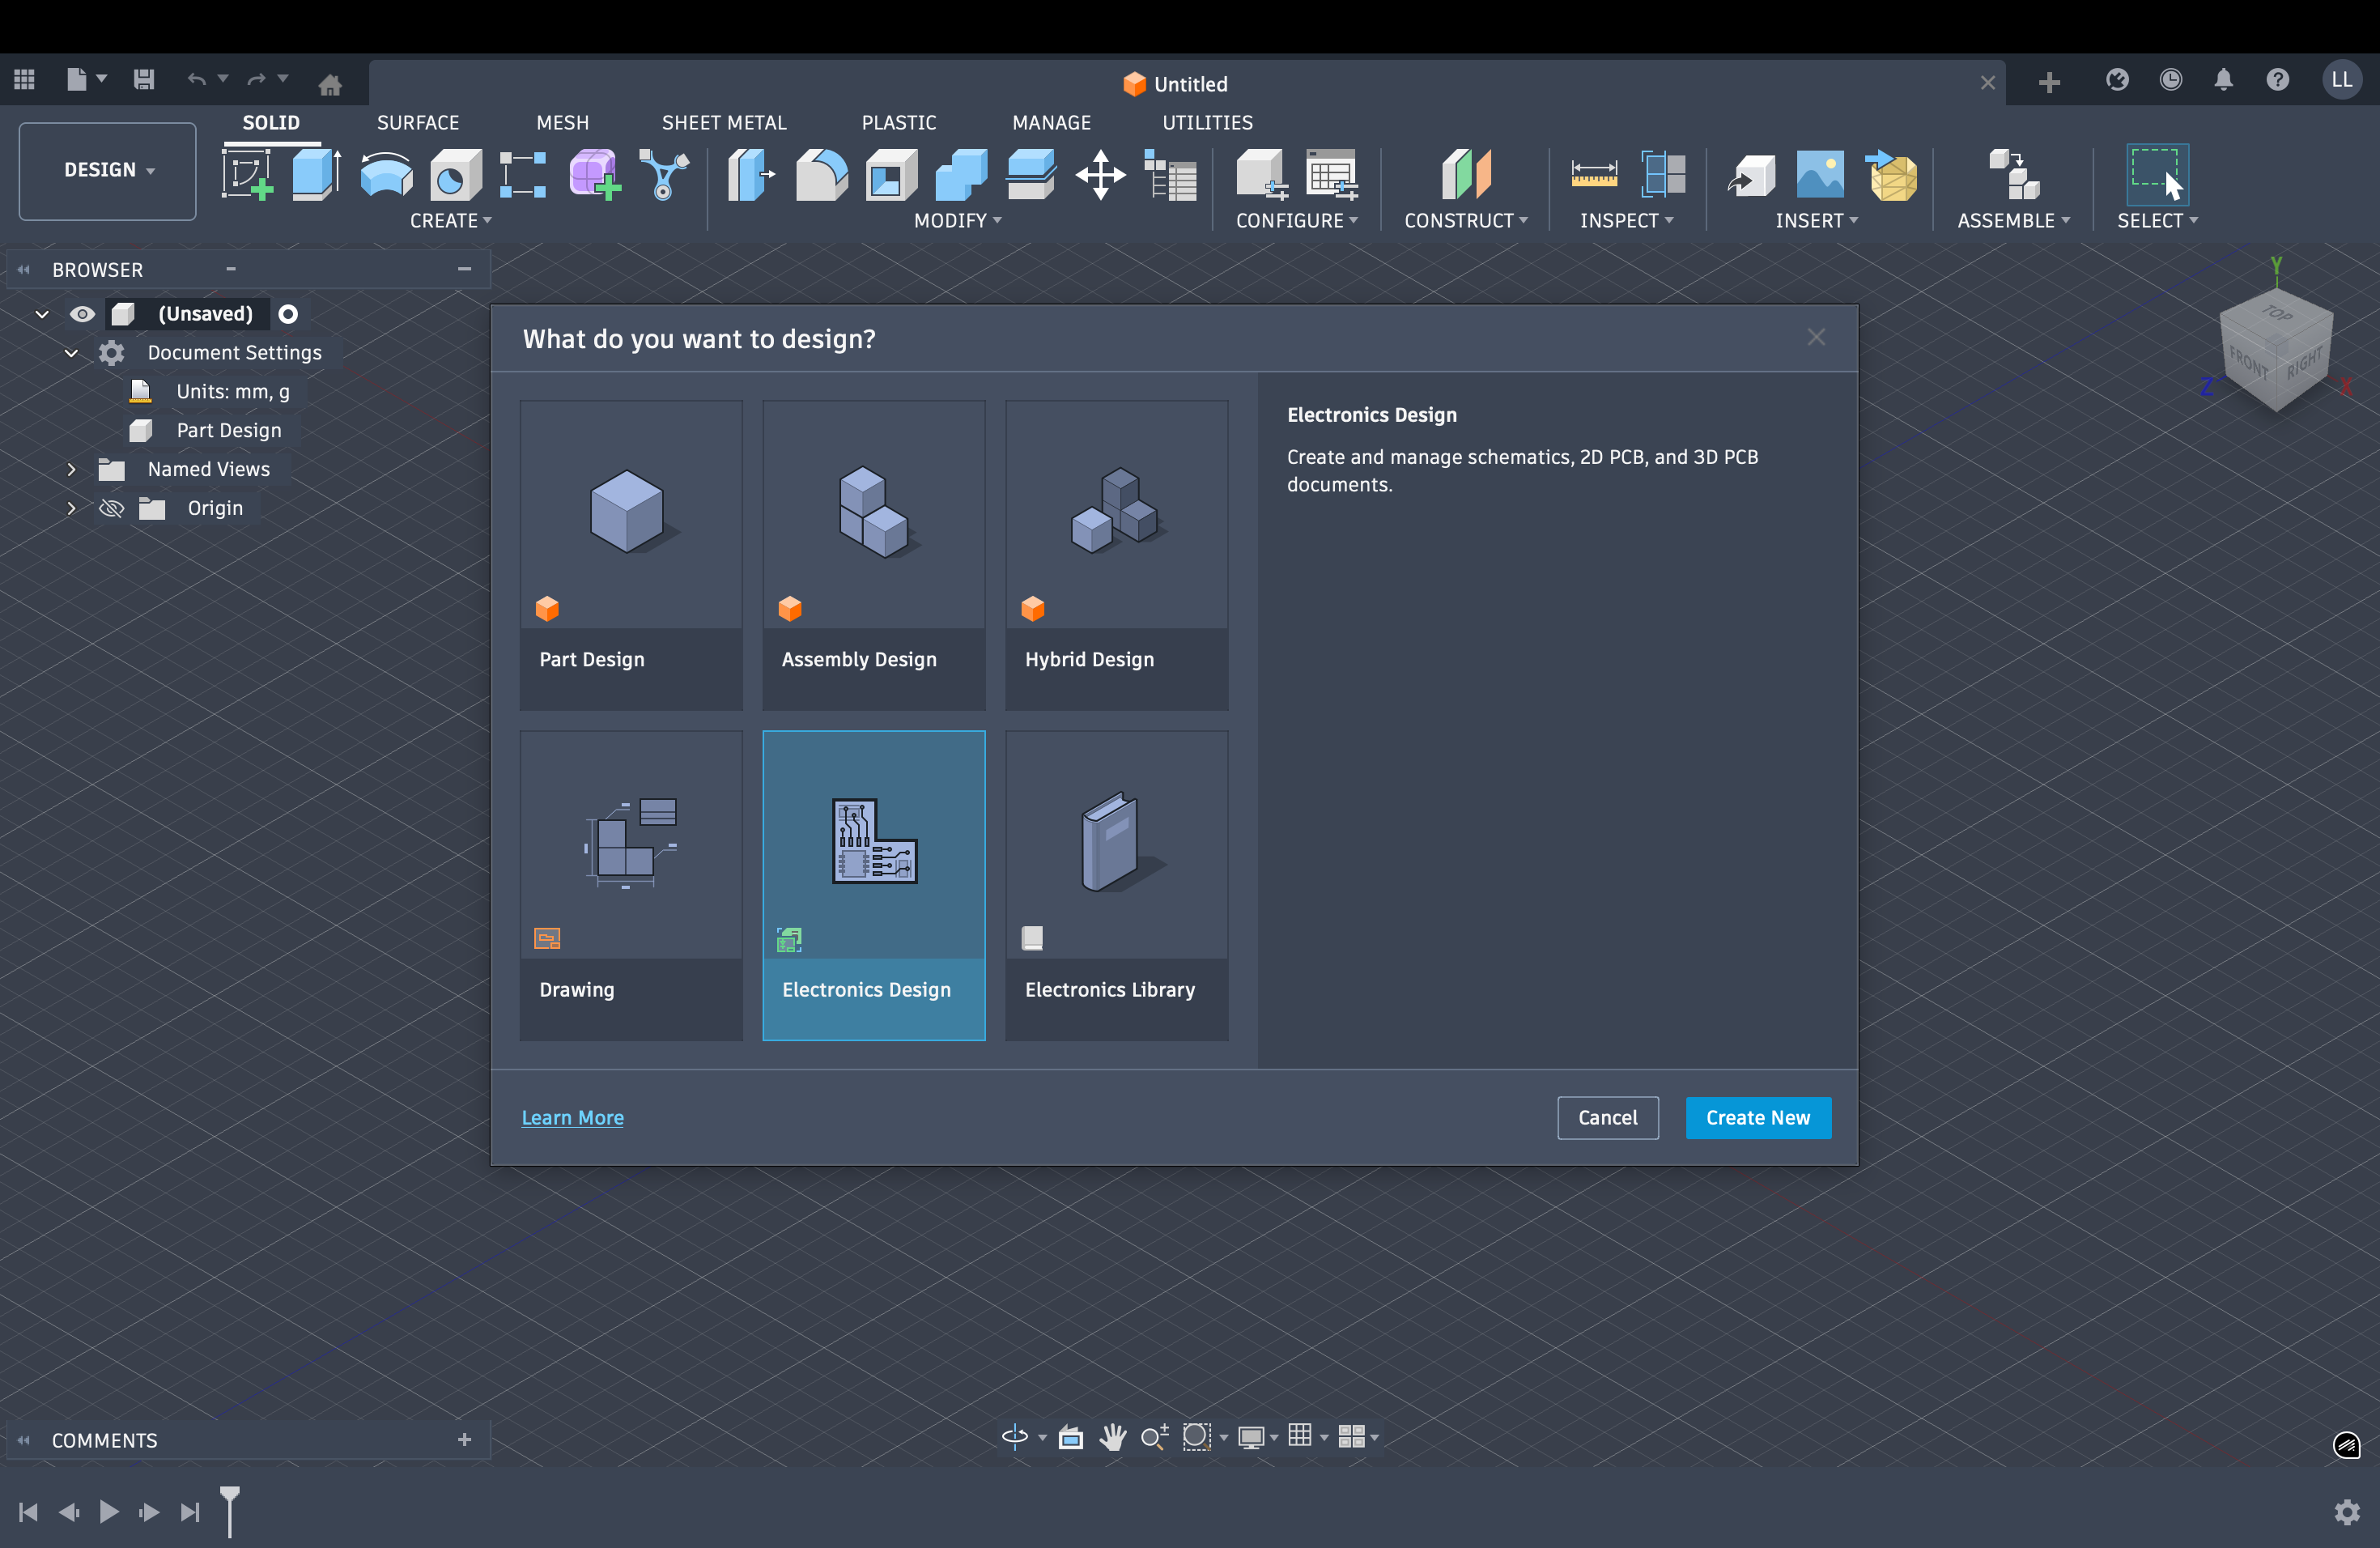Show the Origin folder

tap(111, 508)
